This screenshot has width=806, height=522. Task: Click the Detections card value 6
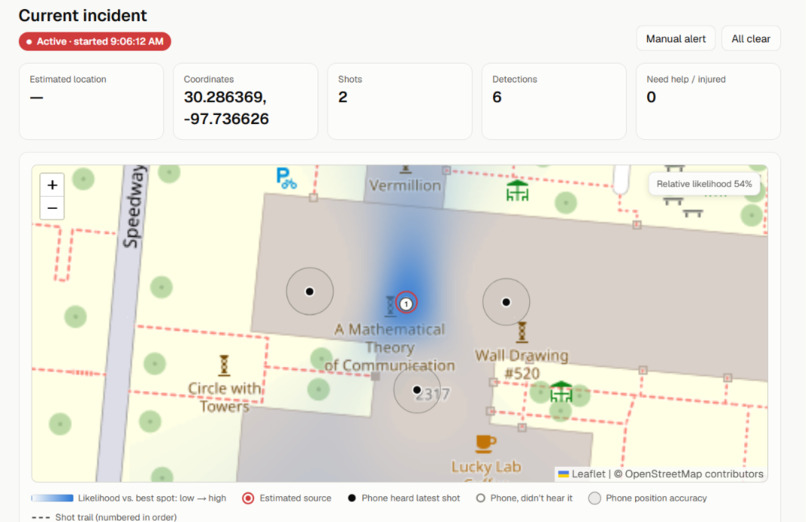tap(497, 97)
